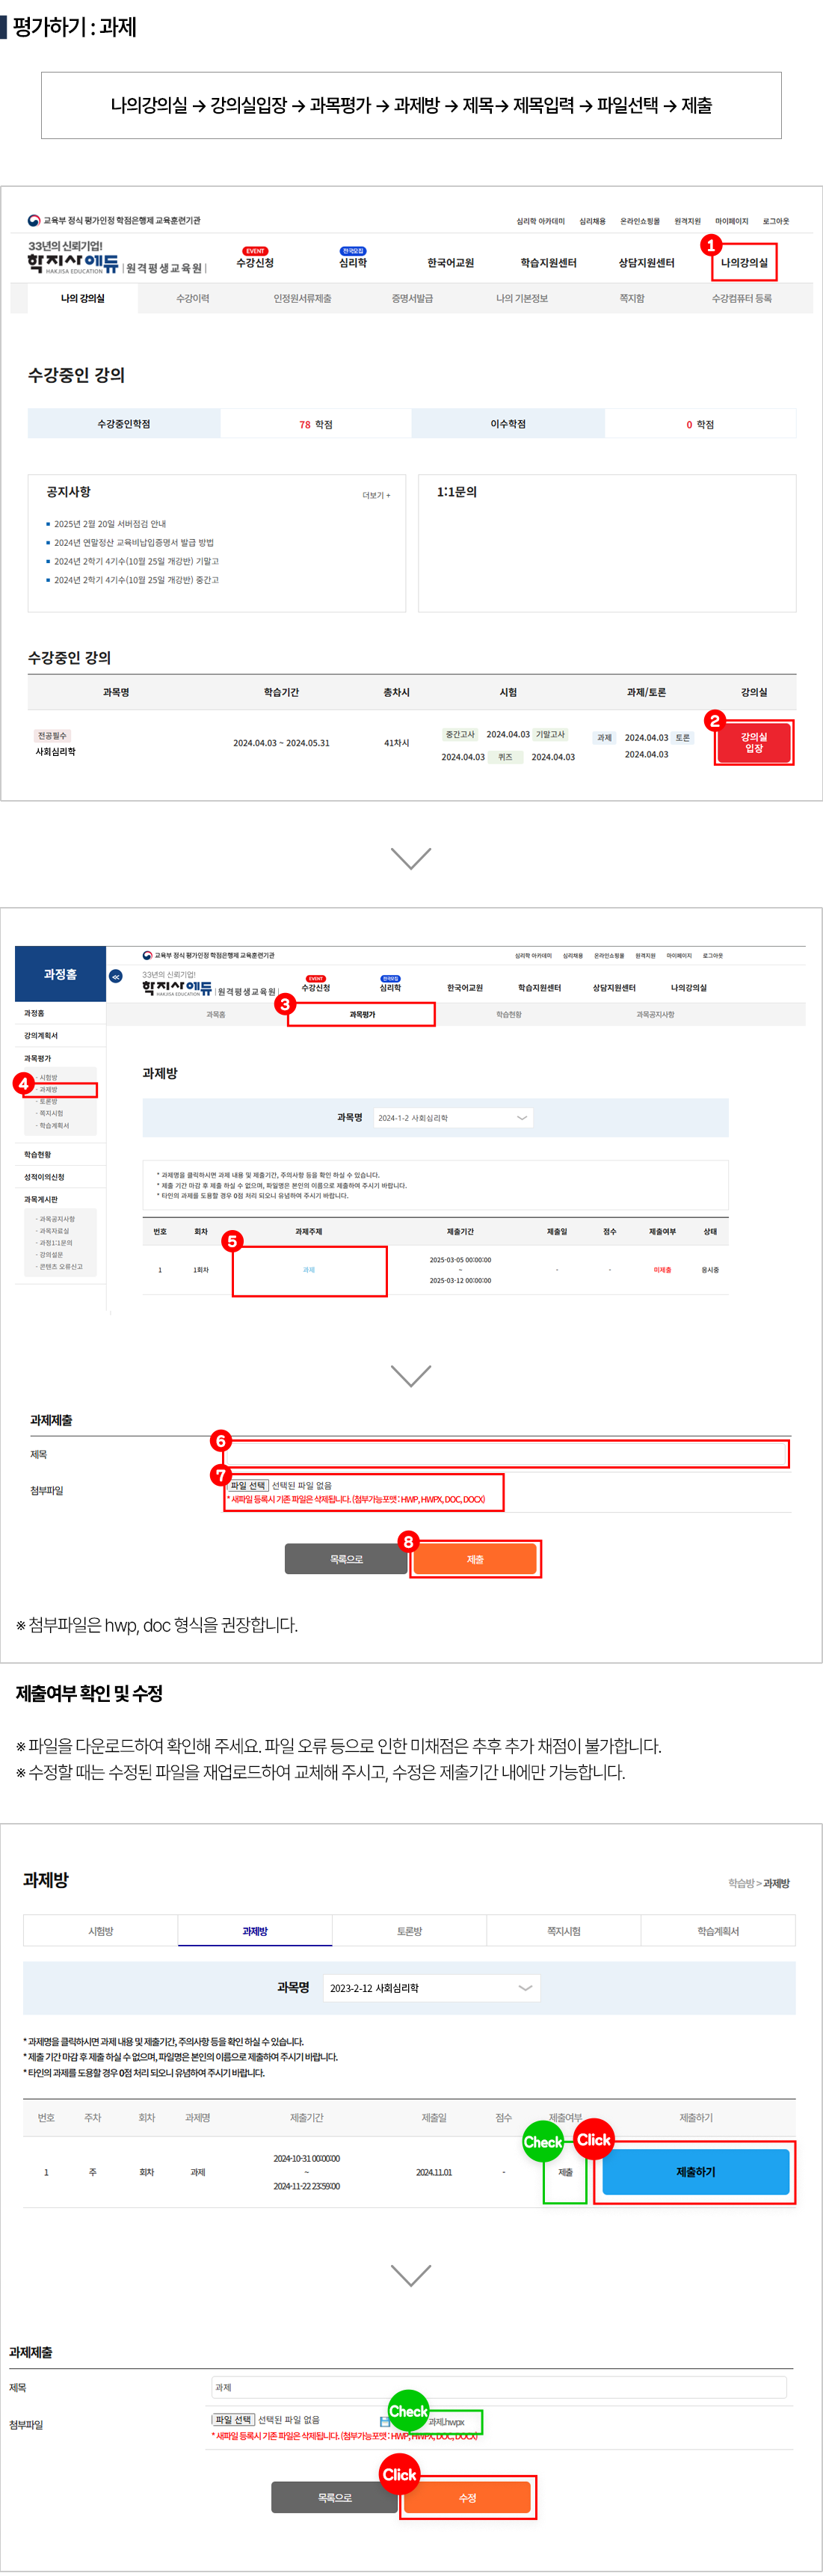823x2576 pixels.
Task: Select the 시험방 tab in the lower 과제방 page
Action: coord(101,1931)
